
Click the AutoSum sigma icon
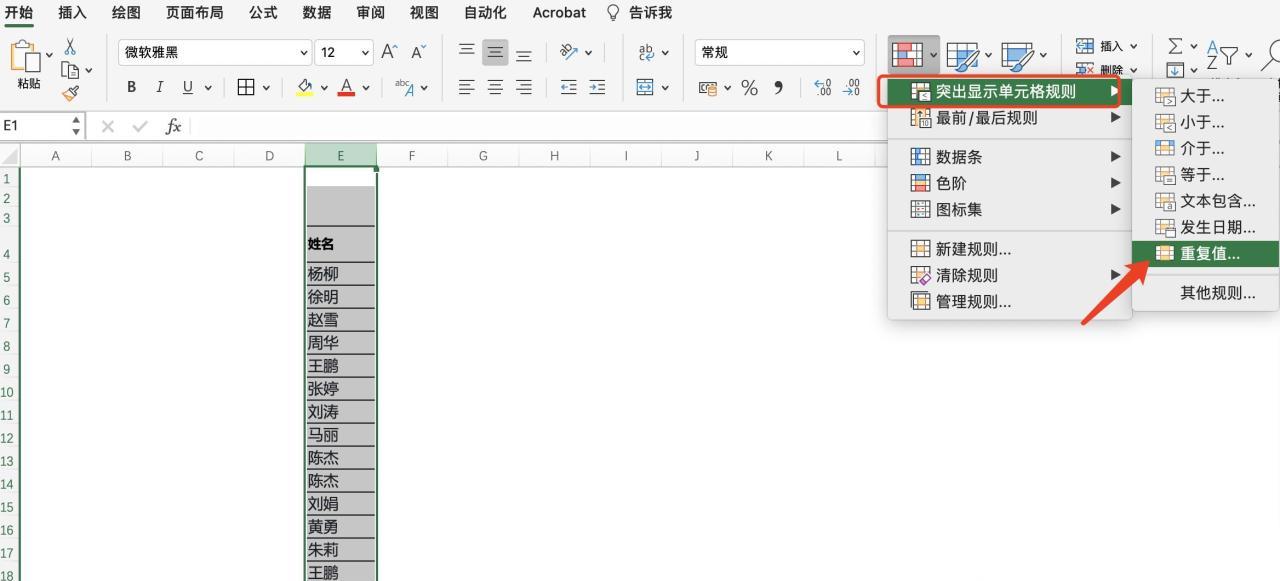[1175, 46]
